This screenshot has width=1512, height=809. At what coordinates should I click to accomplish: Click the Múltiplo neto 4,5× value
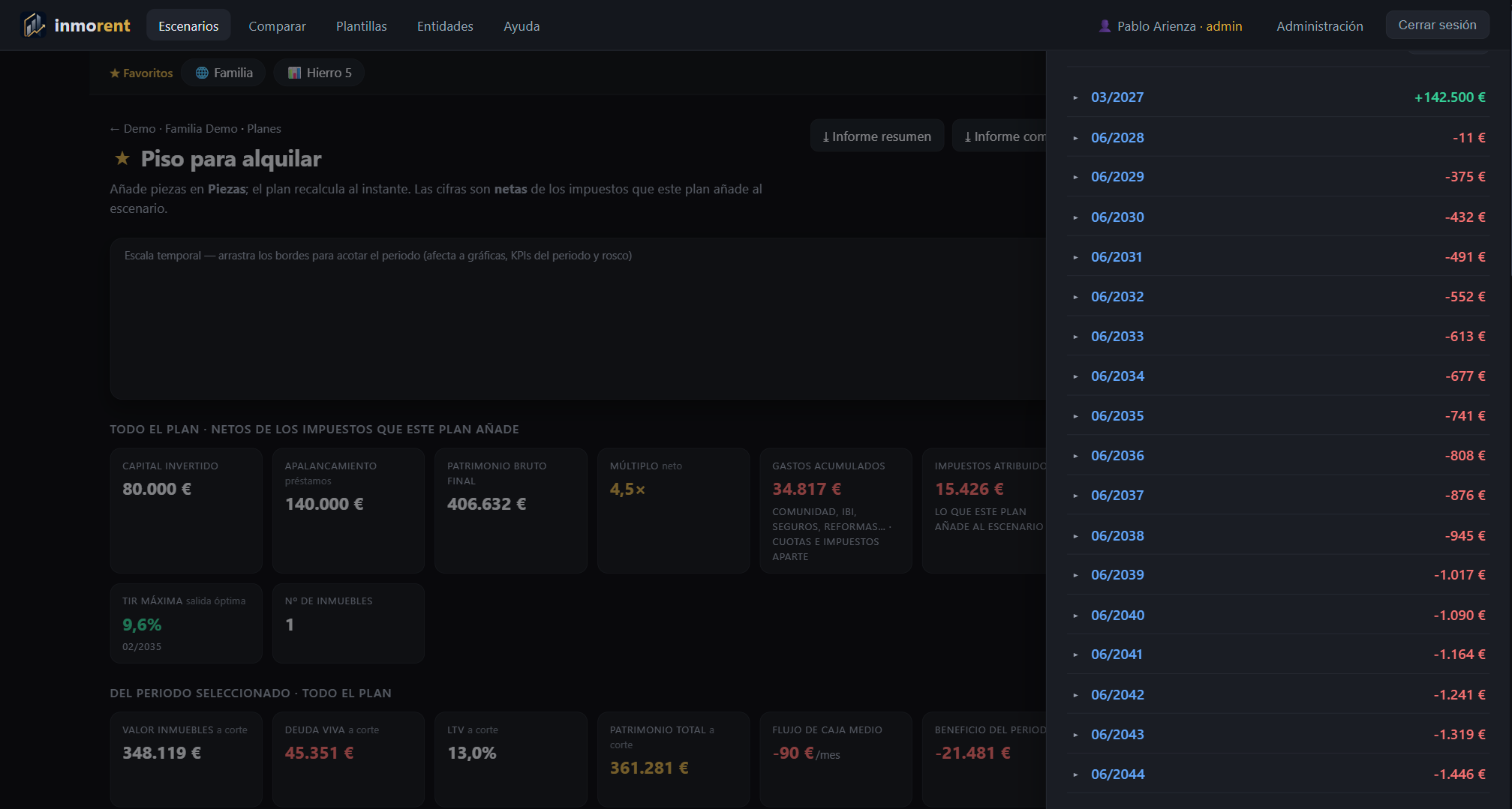click(628, 490)
